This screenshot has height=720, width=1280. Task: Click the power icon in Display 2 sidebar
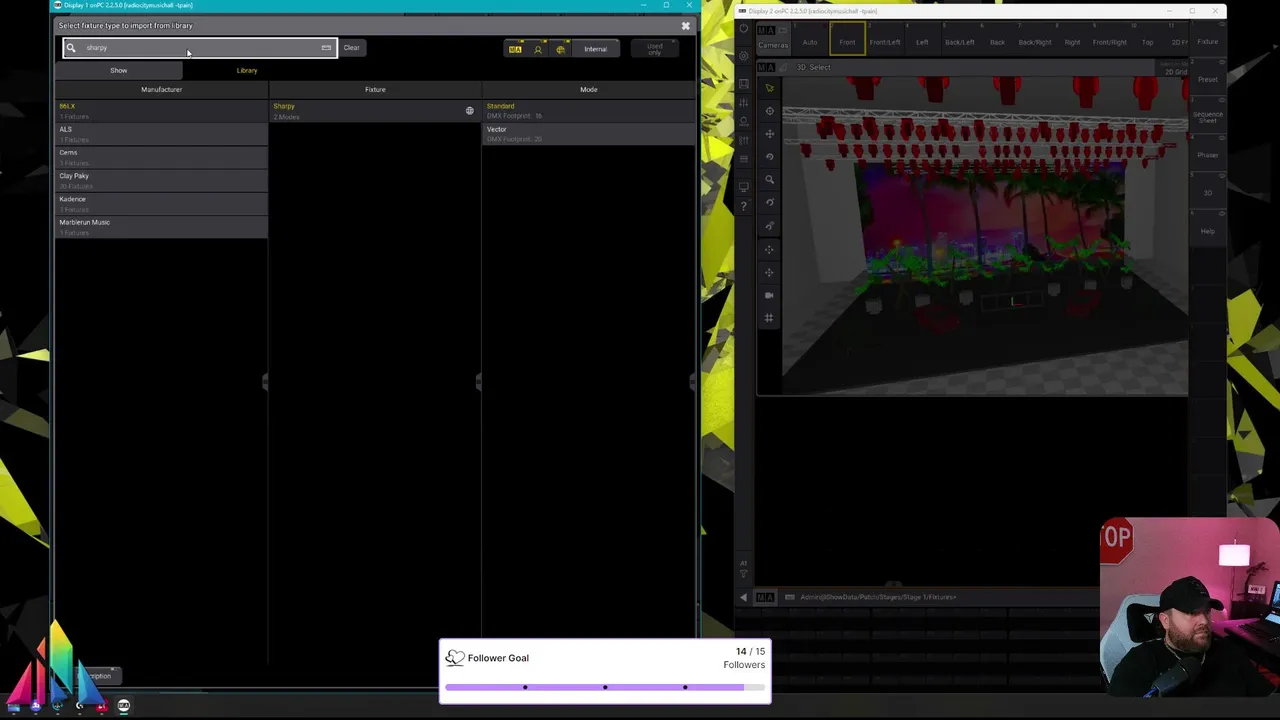(x=743, y=29)
